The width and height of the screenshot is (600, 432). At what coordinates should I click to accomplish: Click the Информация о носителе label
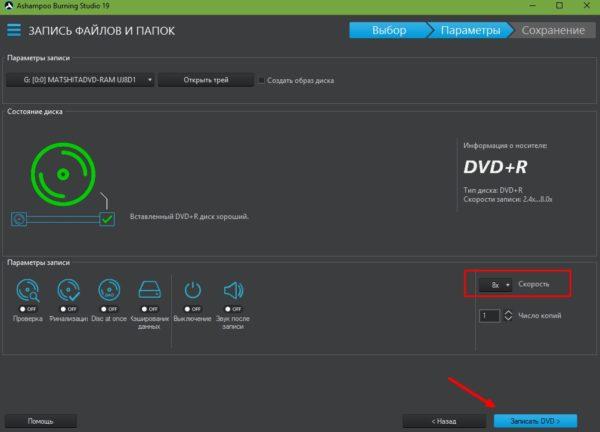[x=505, y=145]
